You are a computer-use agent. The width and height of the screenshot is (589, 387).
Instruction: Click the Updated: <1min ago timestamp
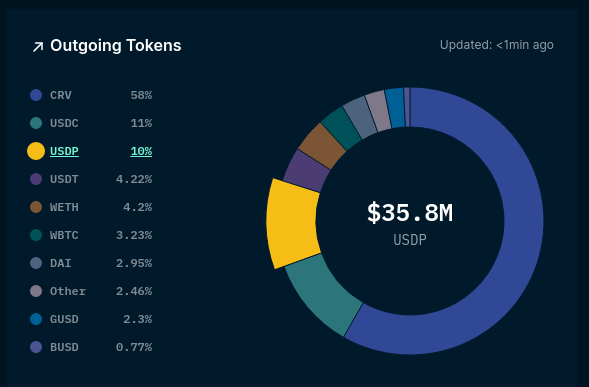tap(497, 45)
